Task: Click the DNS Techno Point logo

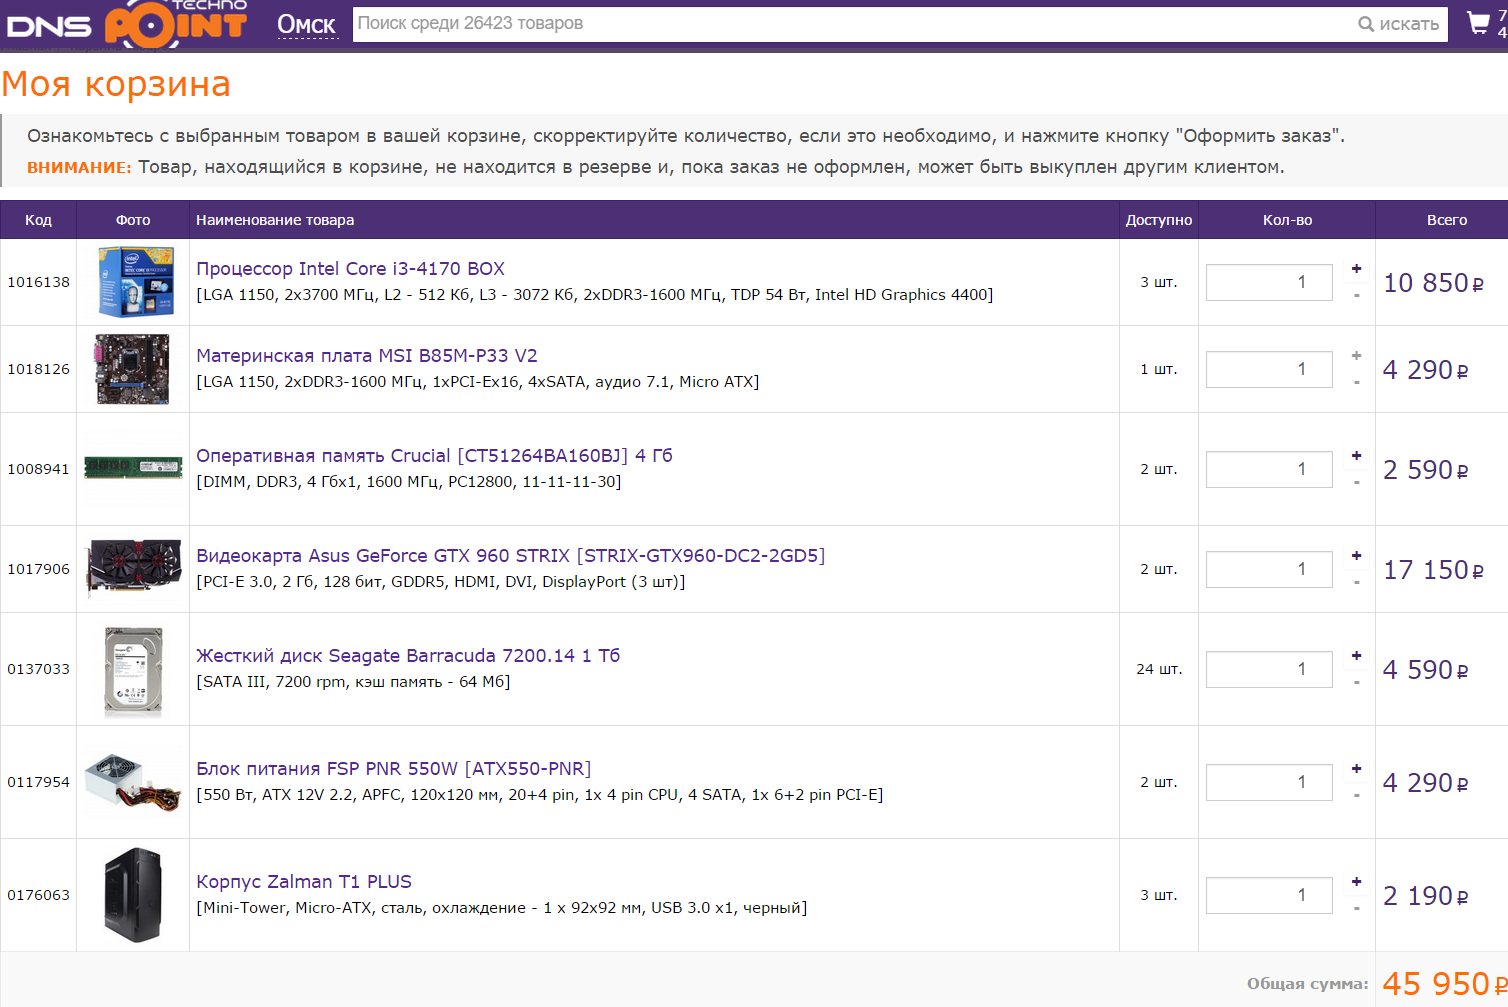Action: point(127,23)
